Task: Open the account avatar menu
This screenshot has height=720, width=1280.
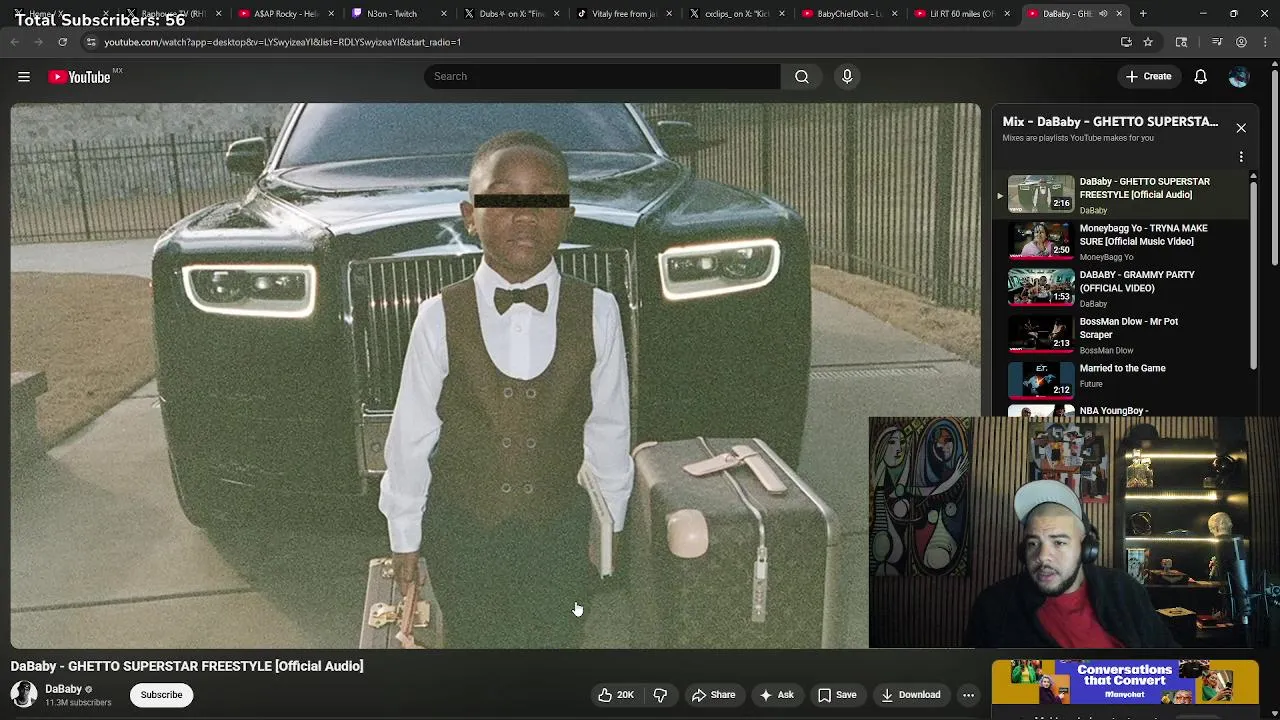Action: 1239,76
